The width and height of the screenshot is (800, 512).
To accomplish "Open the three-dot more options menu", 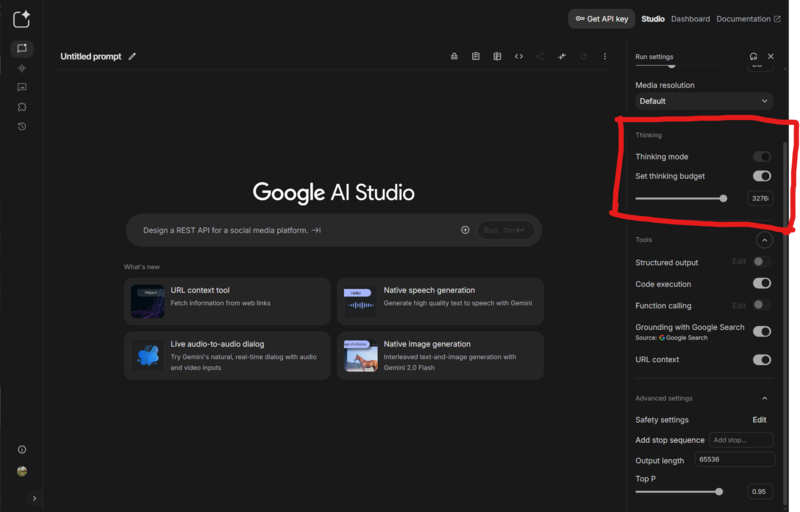I will coord(605,57).
